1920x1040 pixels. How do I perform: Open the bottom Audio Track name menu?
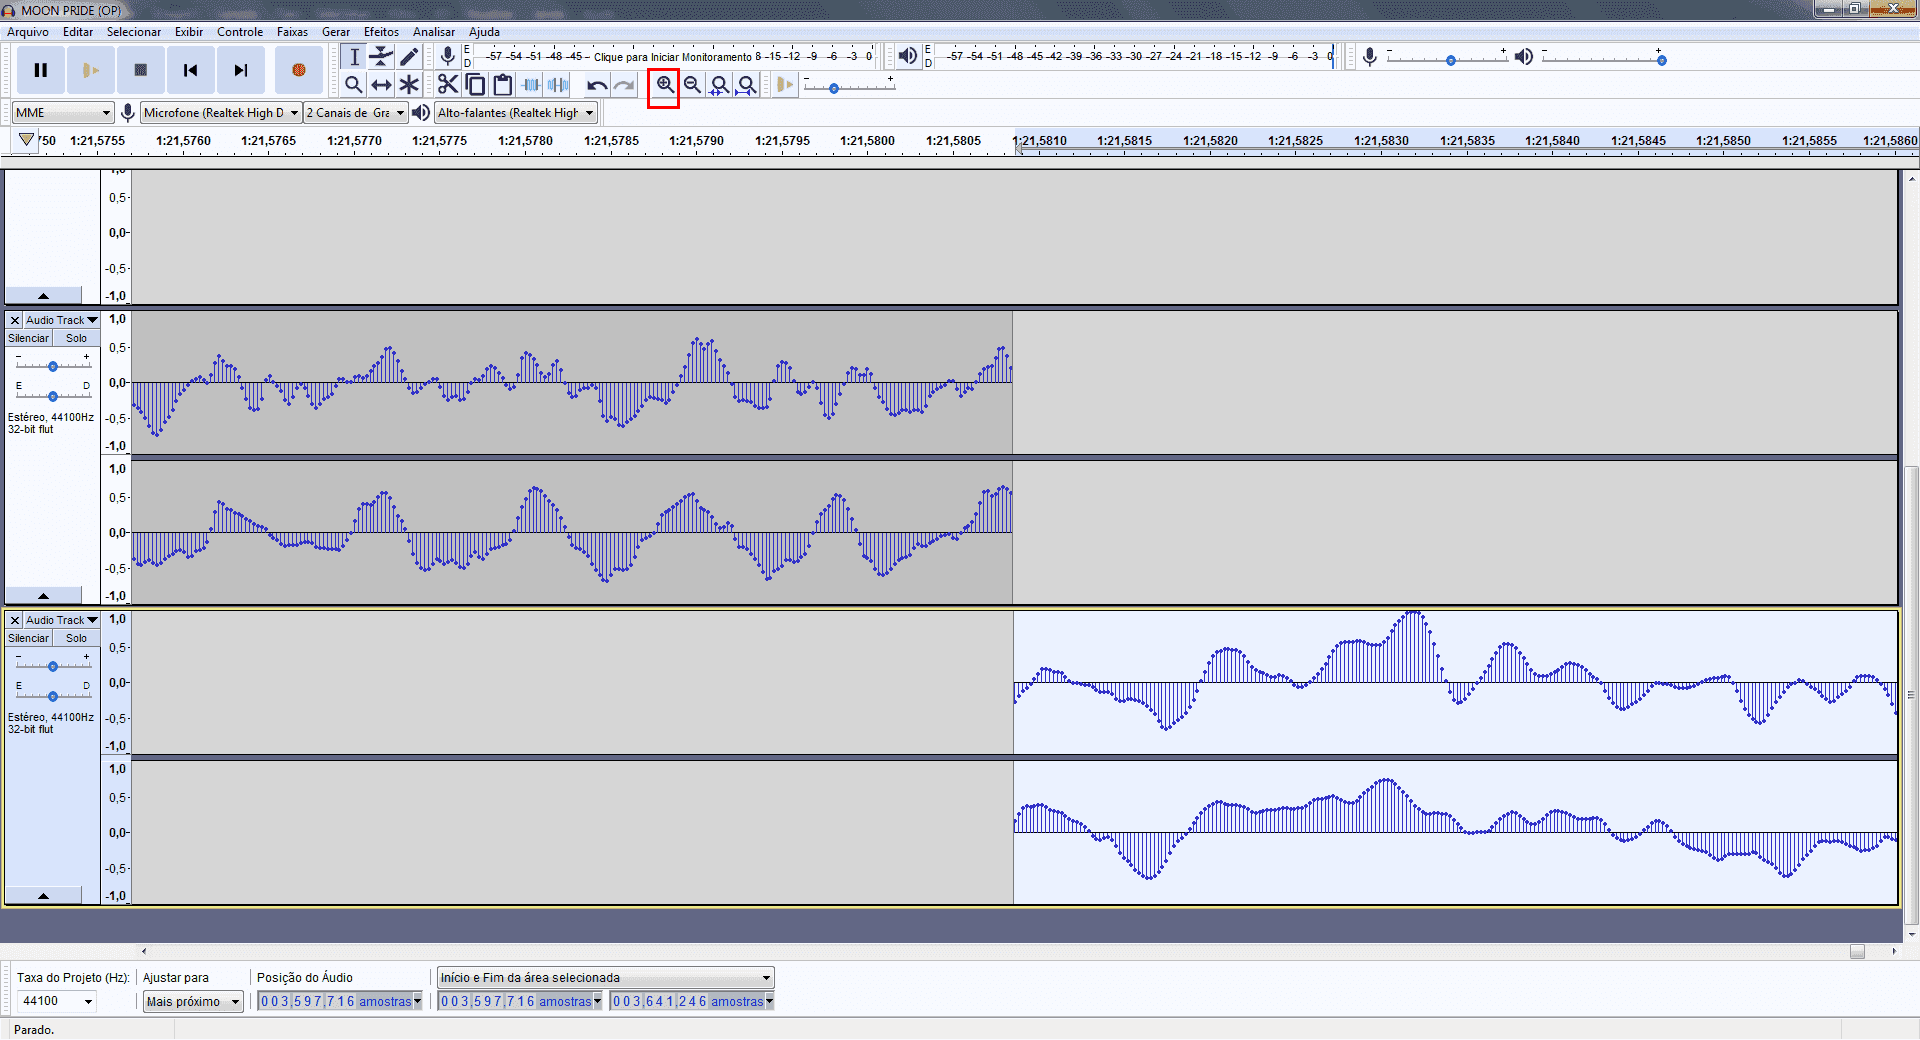click(62, 620)
